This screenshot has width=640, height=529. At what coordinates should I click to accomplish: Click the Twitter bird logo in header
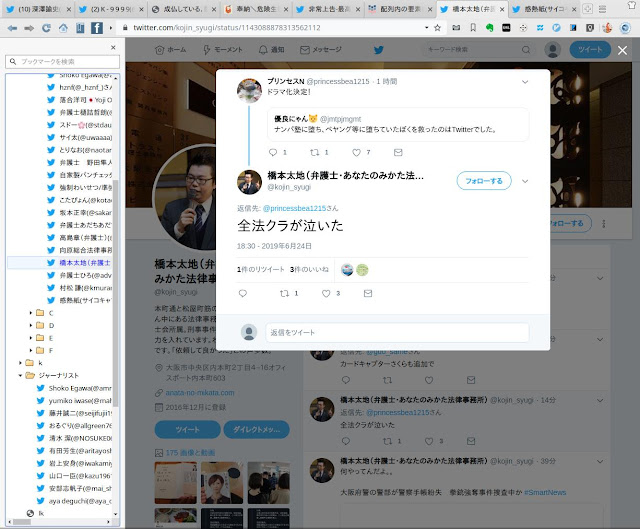click(x=379, y=50)
